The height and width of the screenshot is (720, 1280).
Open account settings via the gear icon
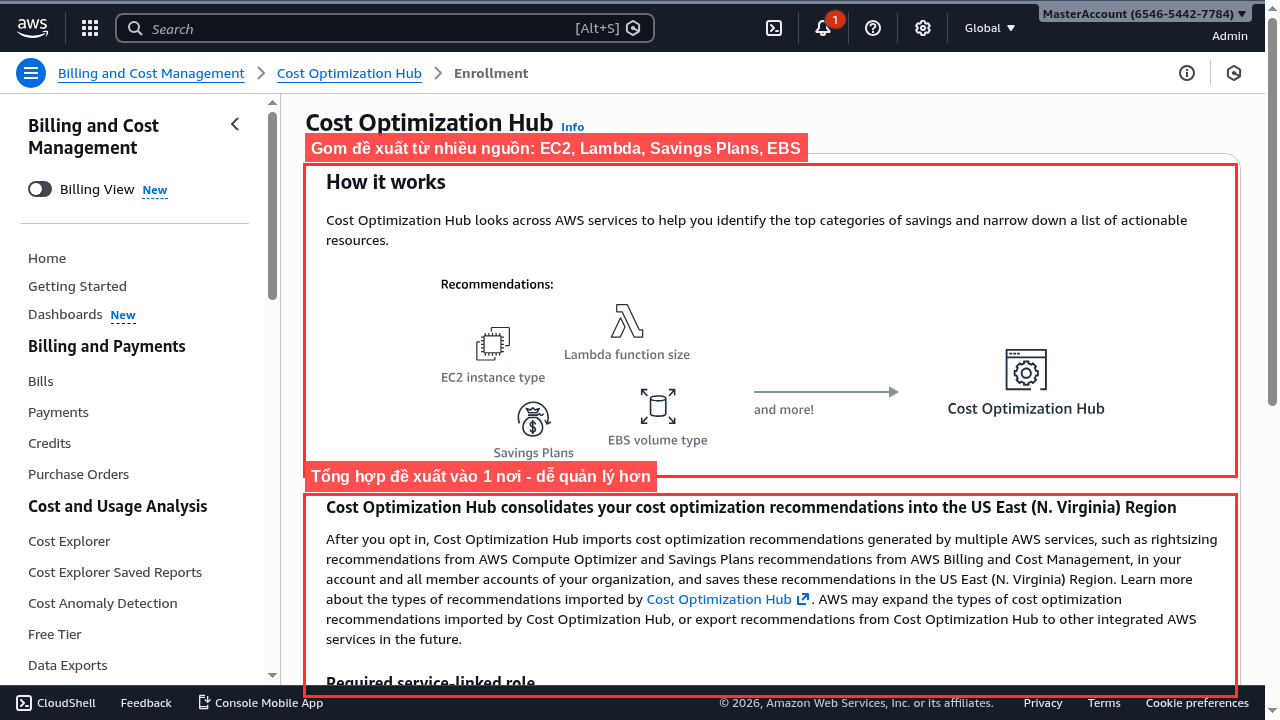coord(922,27)
